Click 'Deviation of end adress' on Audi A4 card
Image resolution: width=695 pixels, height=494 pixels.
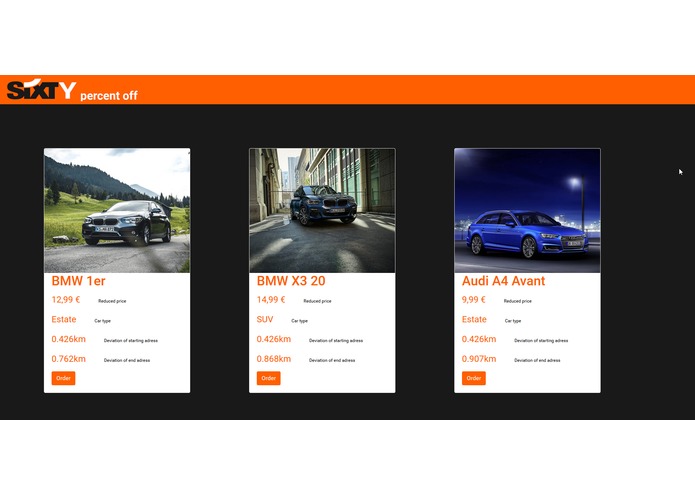pyautogui.click(x=537, y=360)
